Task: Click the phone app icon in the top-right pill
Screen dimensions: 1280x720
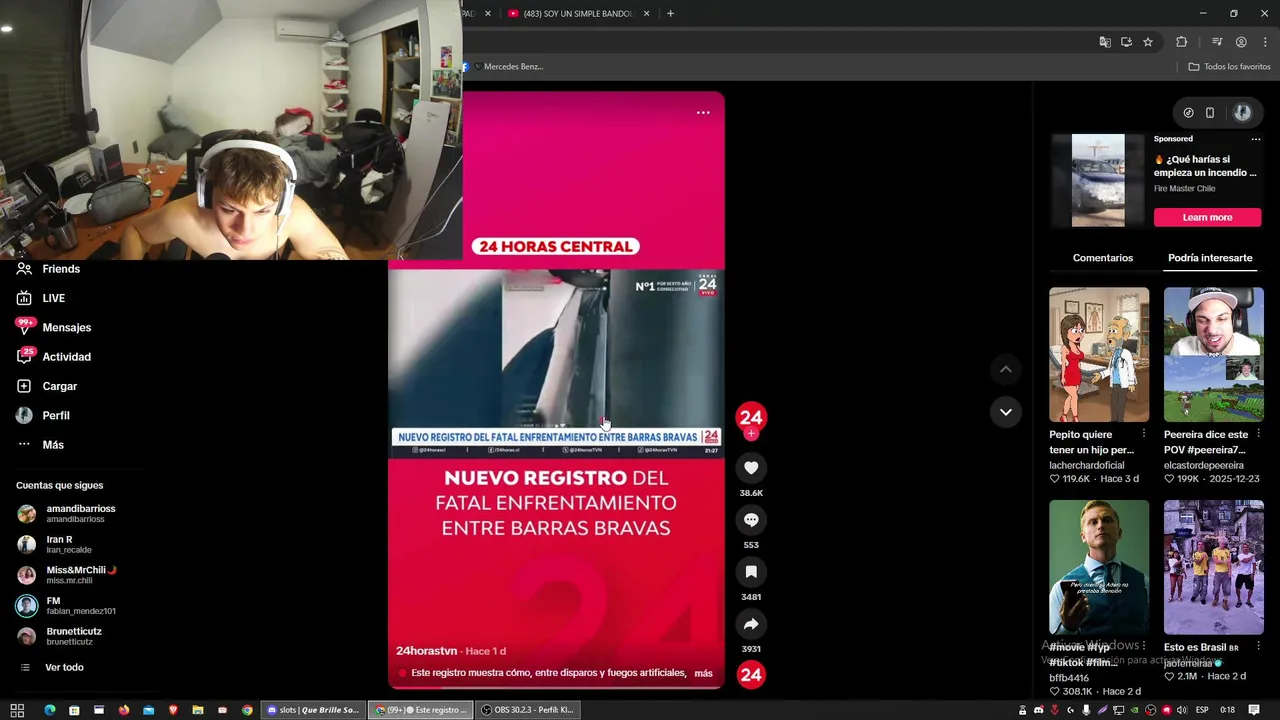Action: (1210, 113)
